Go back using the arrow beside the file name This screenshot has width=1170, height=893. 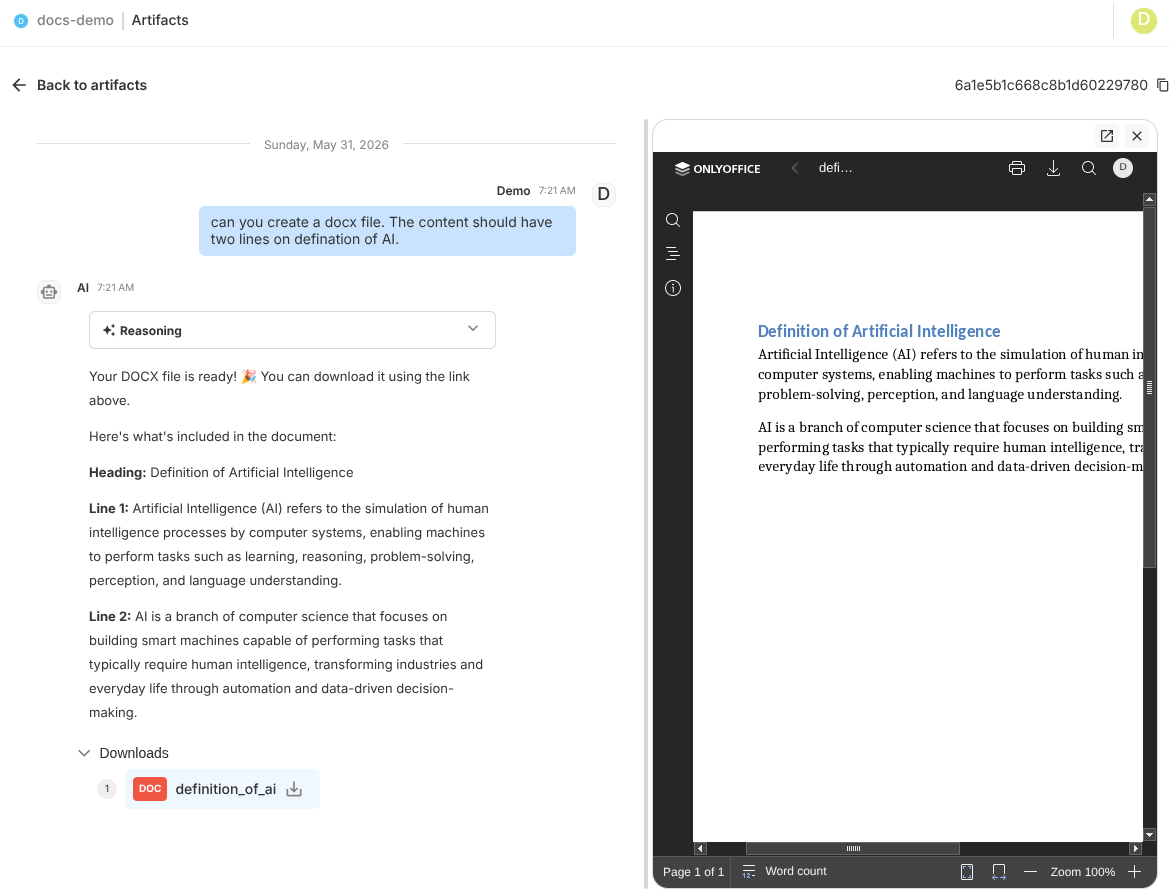pyautogui.click(x=795, y=169)
